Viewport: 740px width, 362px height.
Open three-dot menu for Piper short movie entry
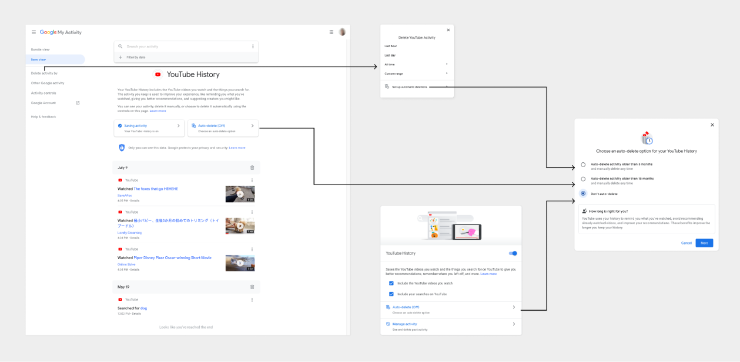click(x=252, y=249)
